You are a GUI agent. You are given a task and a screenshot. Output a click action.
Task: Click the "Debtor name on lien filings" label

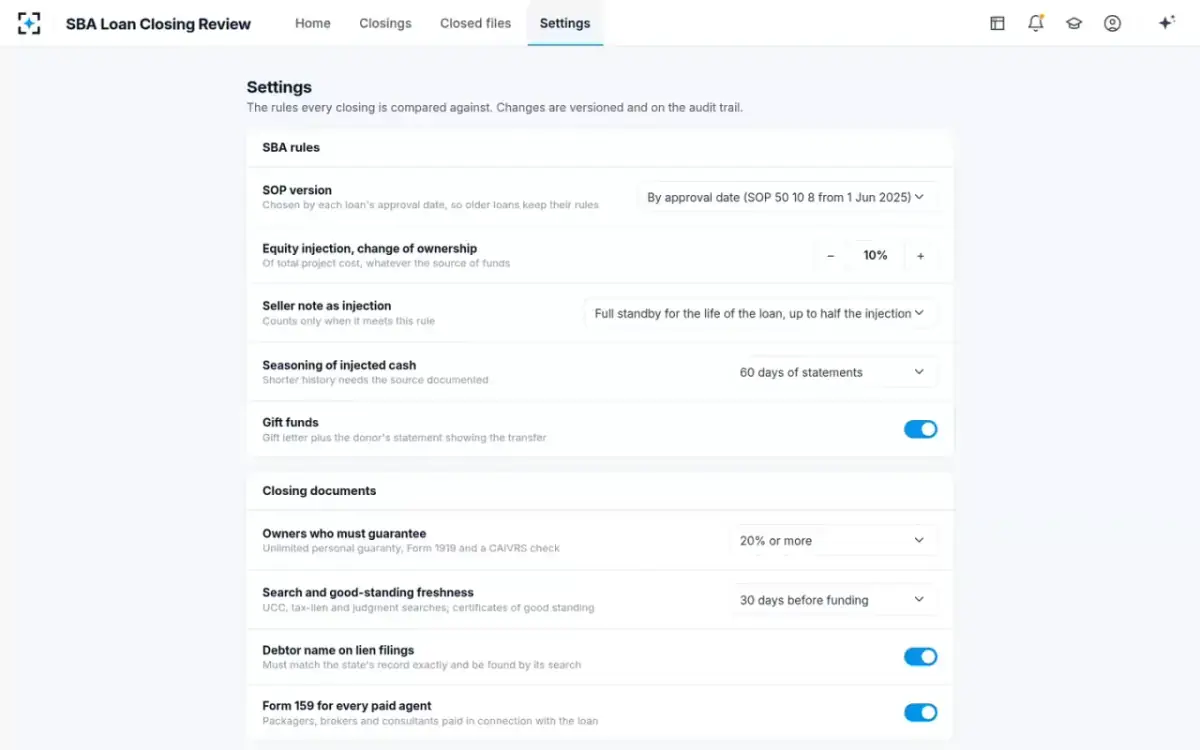tap(338, 650)
